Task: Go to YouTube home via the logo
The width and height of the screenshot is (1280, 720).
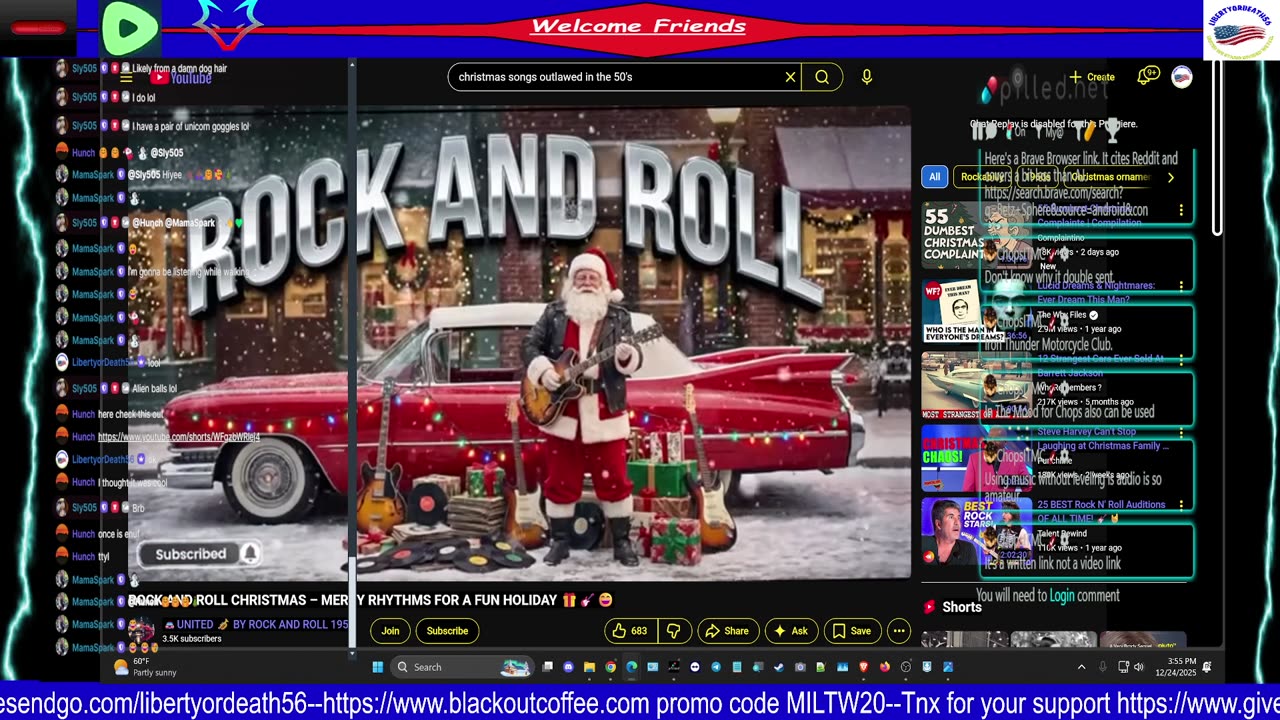Action: coord(181,77)
